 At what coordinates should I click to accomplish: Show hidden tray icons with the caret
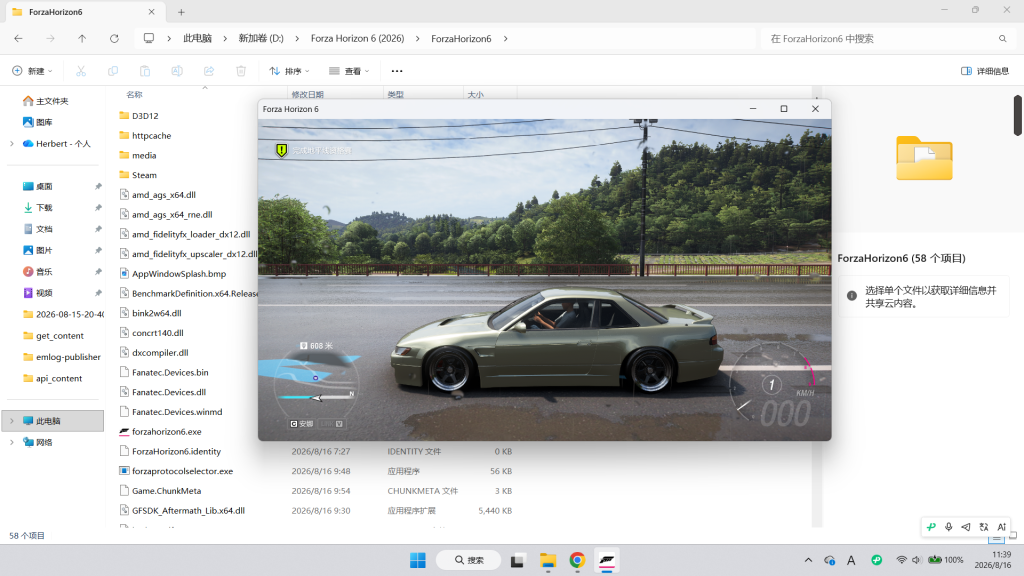point(808,560)
